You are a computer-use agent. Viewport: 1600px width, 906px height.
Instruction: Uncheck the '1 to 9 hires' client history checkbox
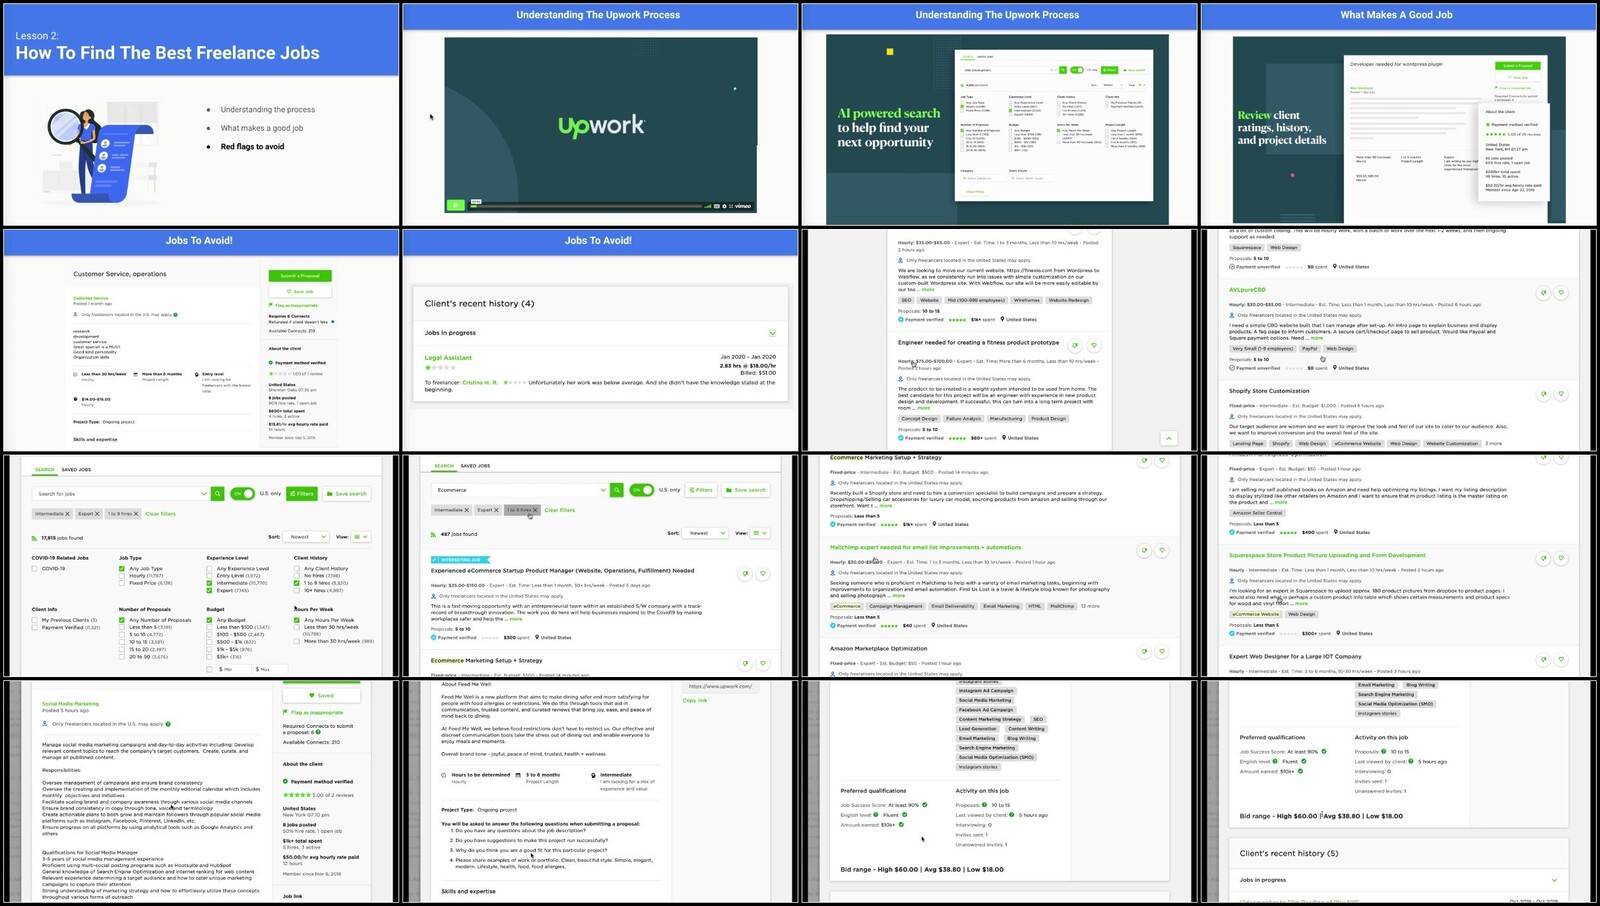(x=297, y=583)
